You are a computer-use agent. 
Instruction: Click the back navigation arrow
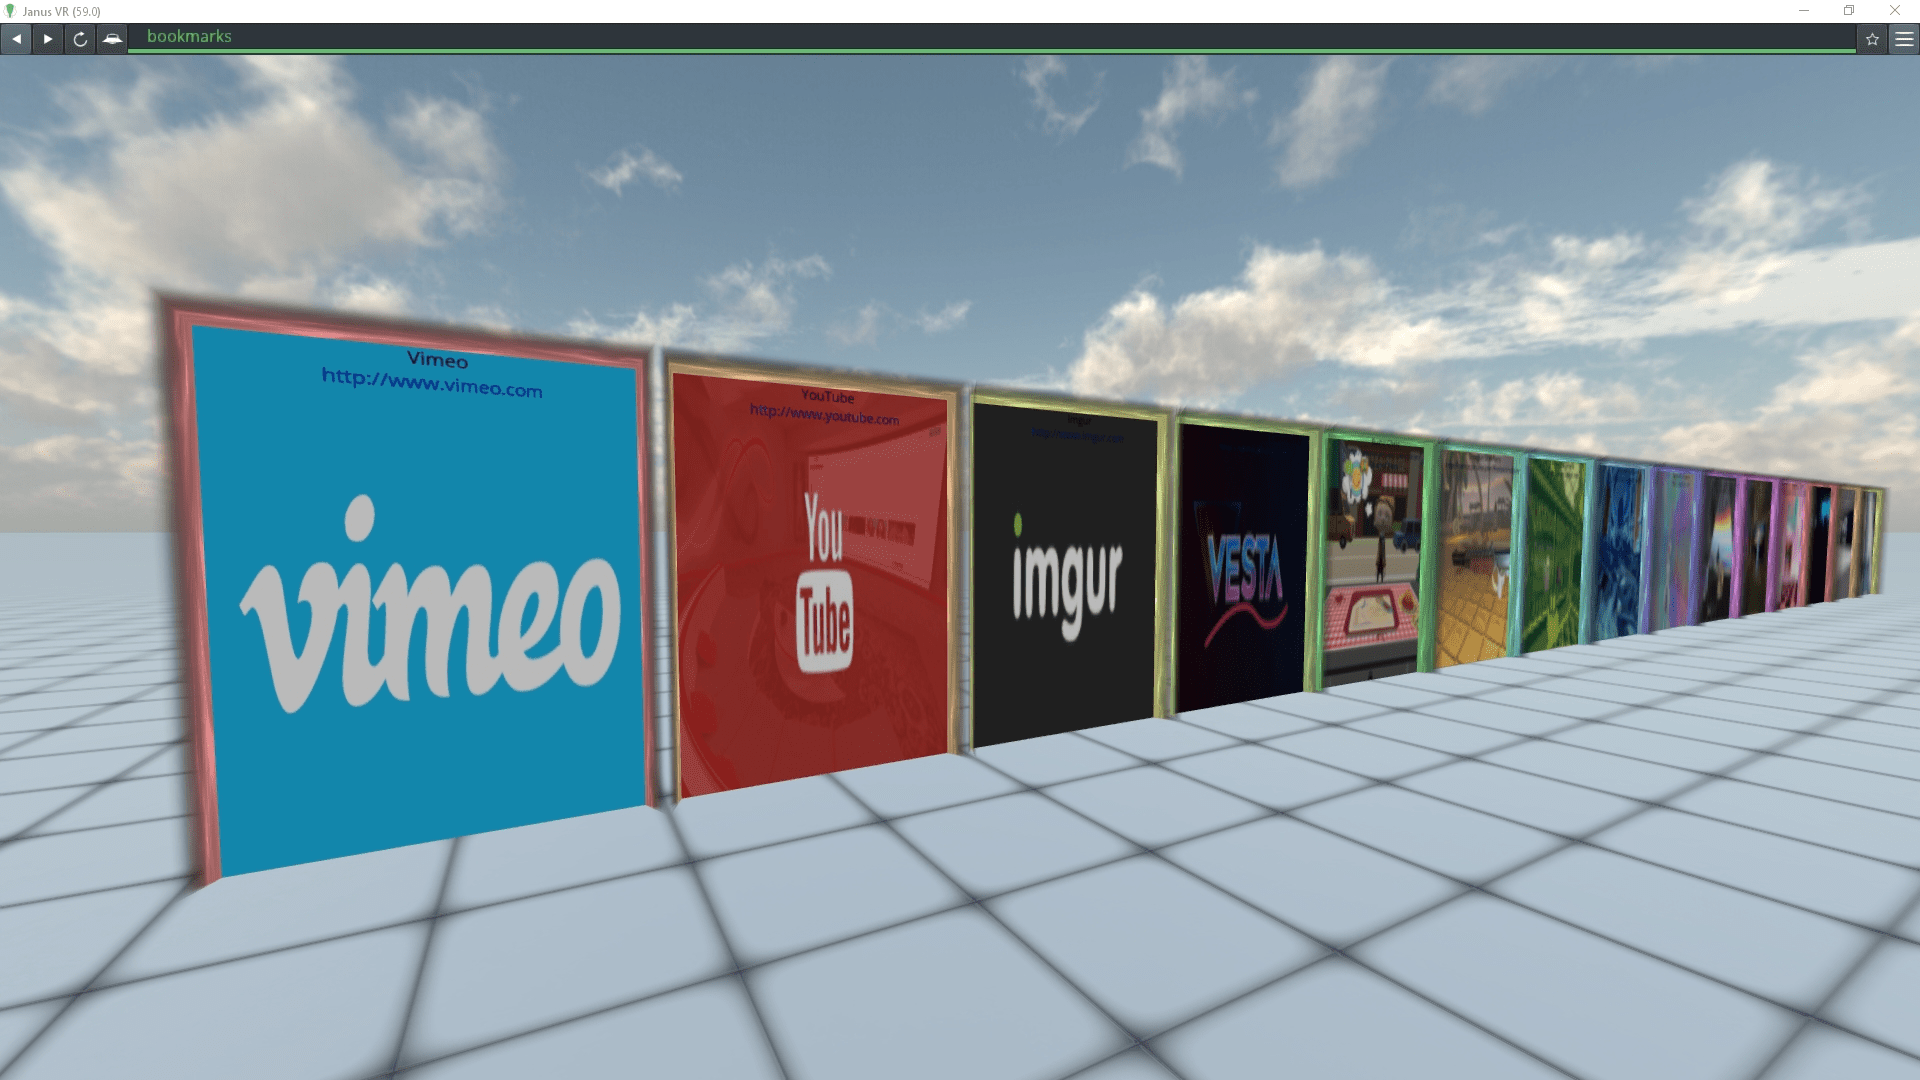point(16,38)
